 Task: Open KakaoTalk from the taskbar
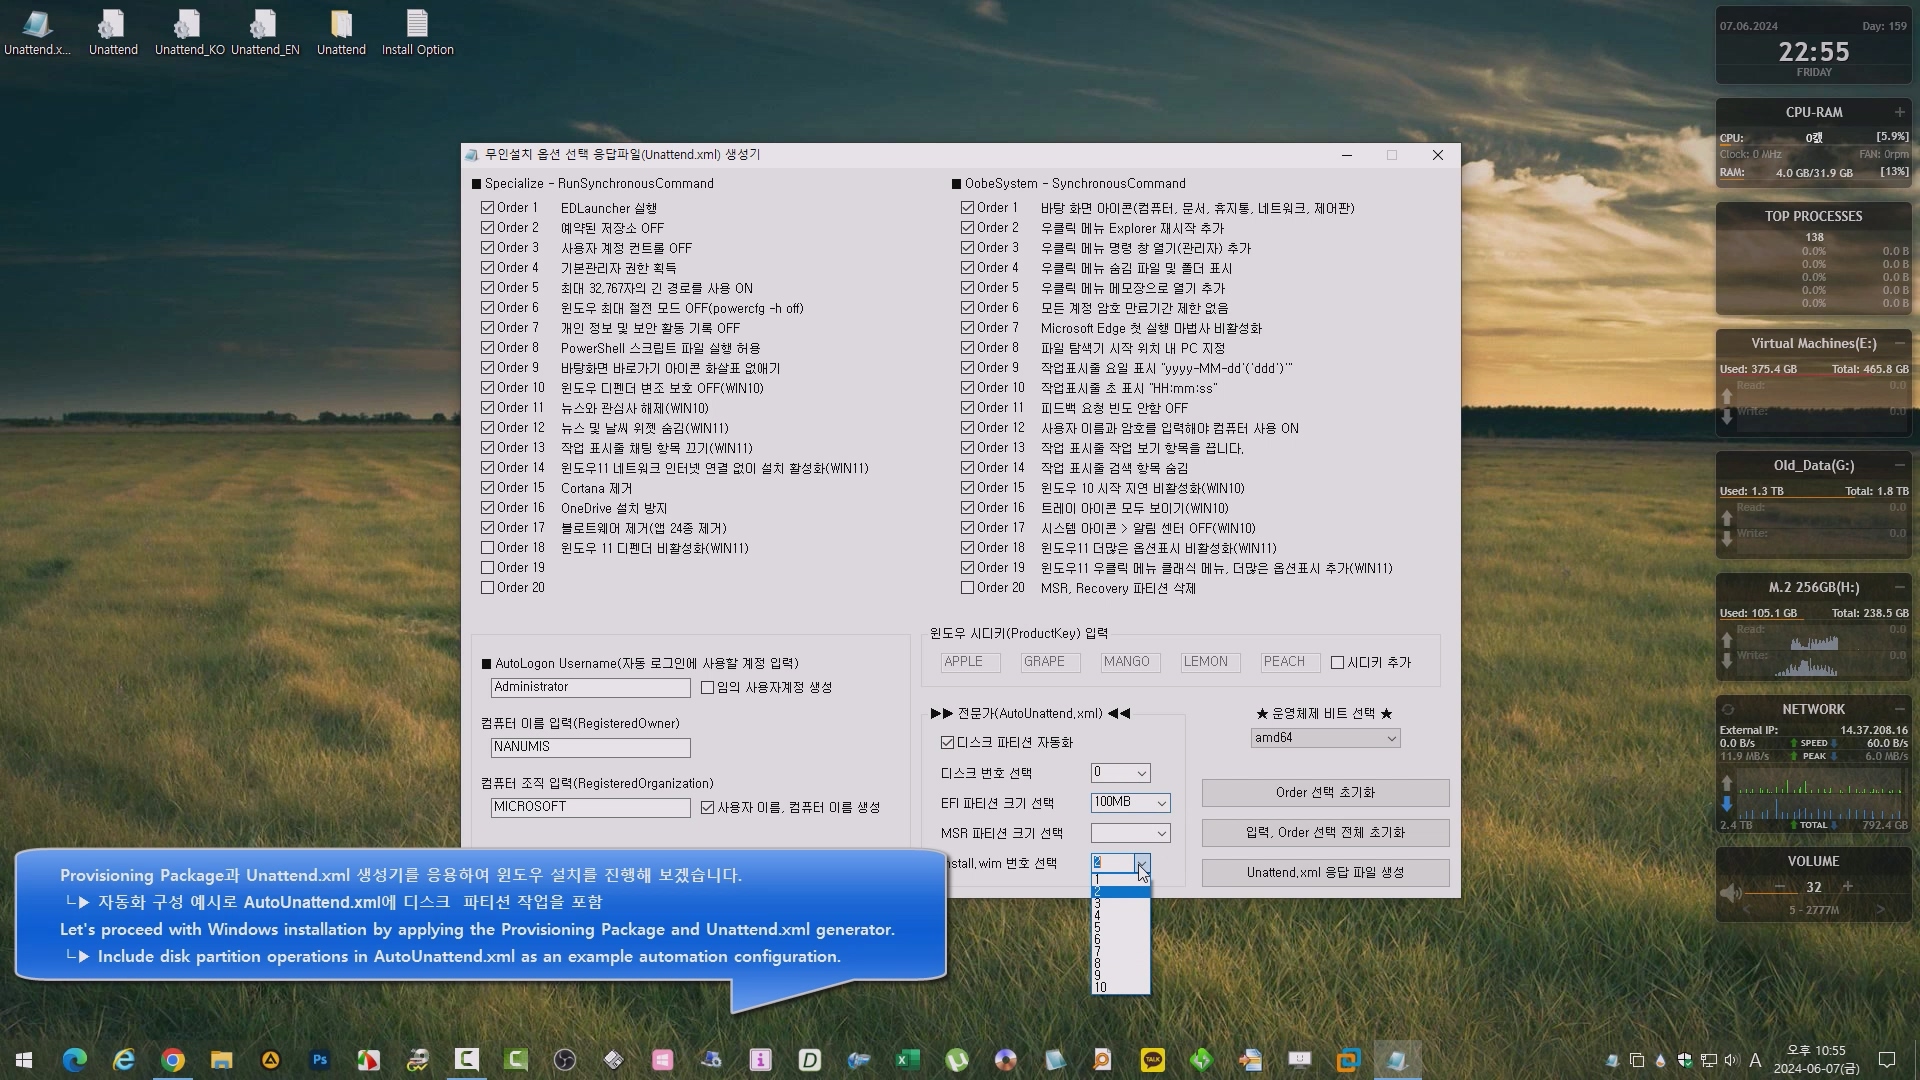pos(1153,1060)
